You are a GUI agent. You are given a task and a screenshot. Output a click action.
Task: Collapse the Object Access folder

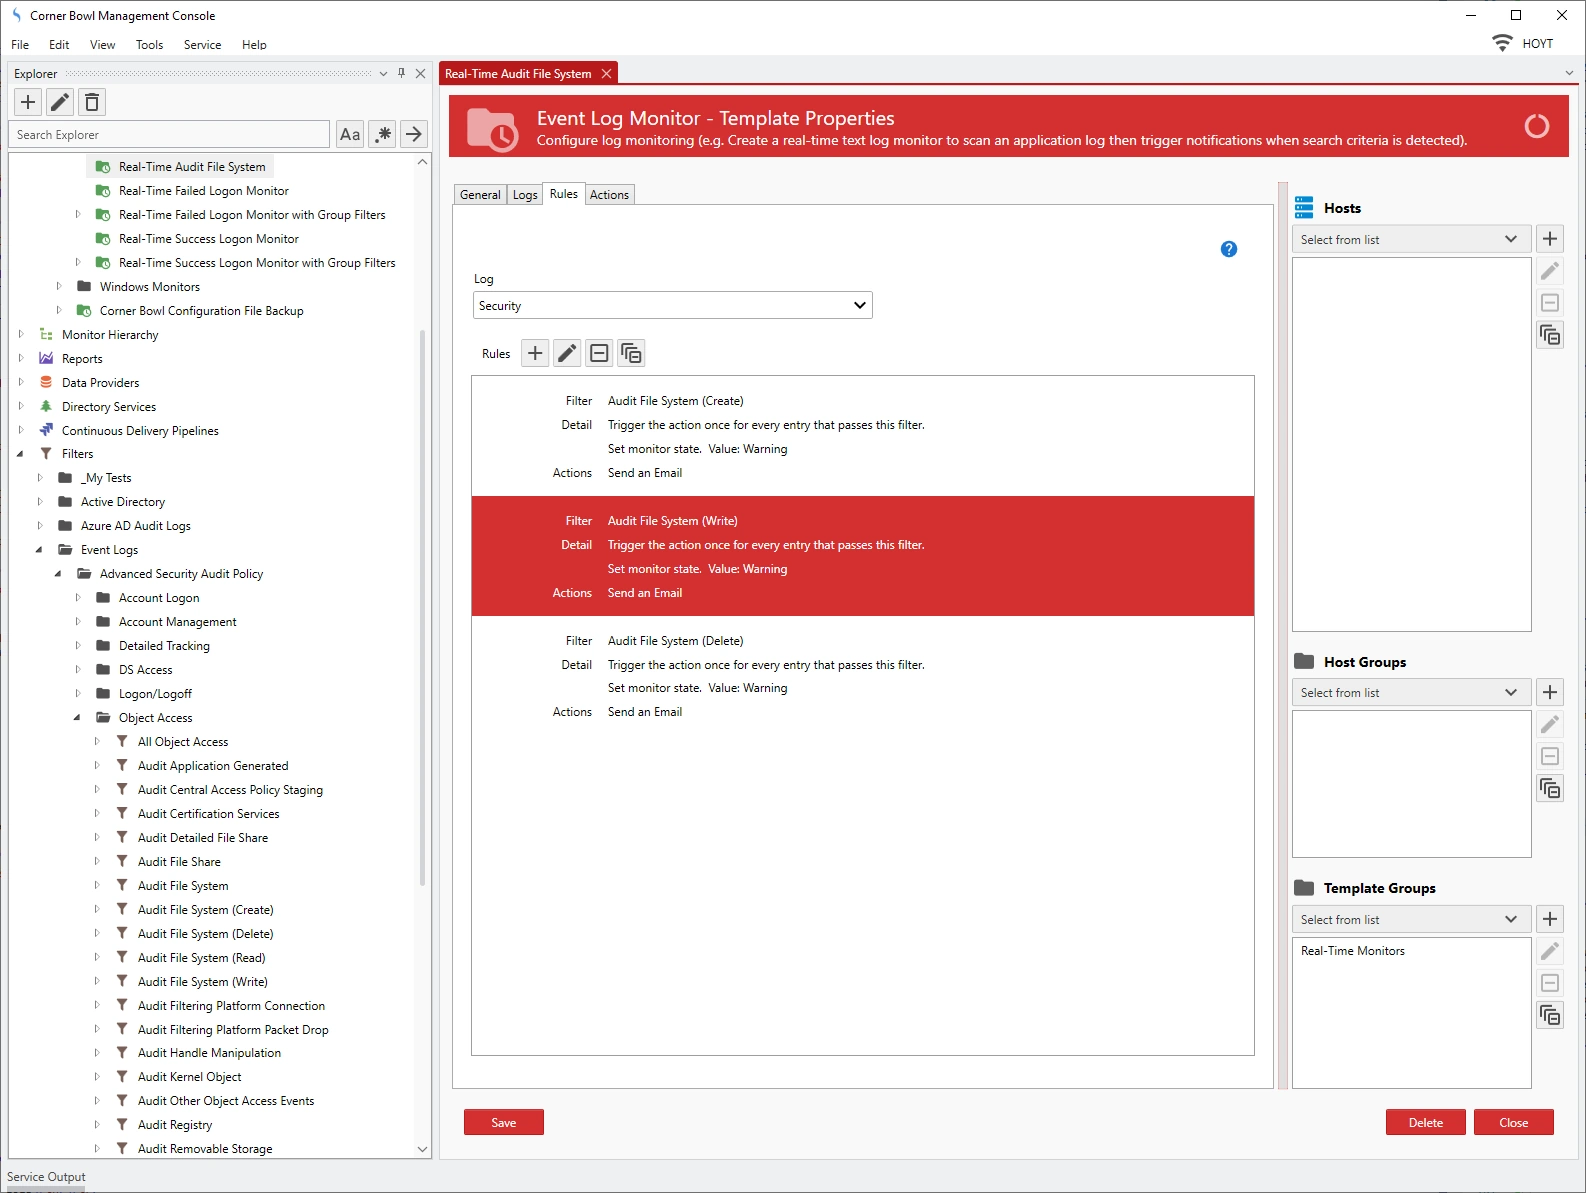[x=77, y=718]
